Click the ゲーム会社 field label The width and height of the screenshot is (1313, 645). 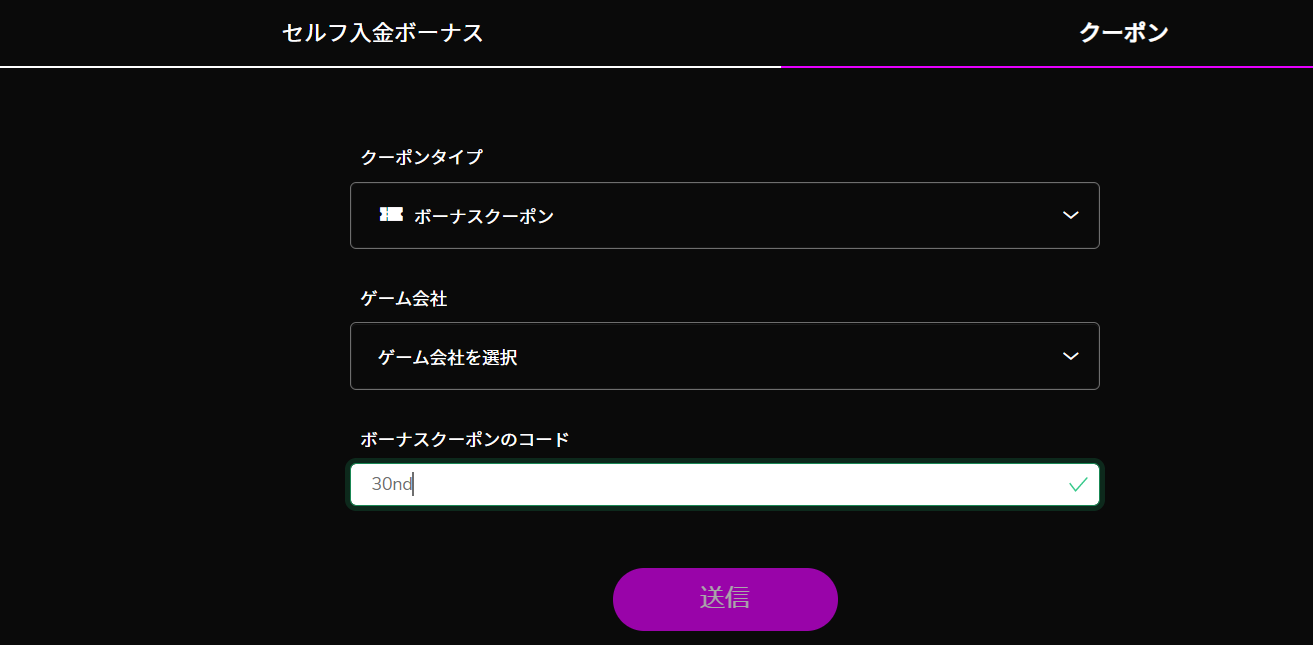coord(403,298)
